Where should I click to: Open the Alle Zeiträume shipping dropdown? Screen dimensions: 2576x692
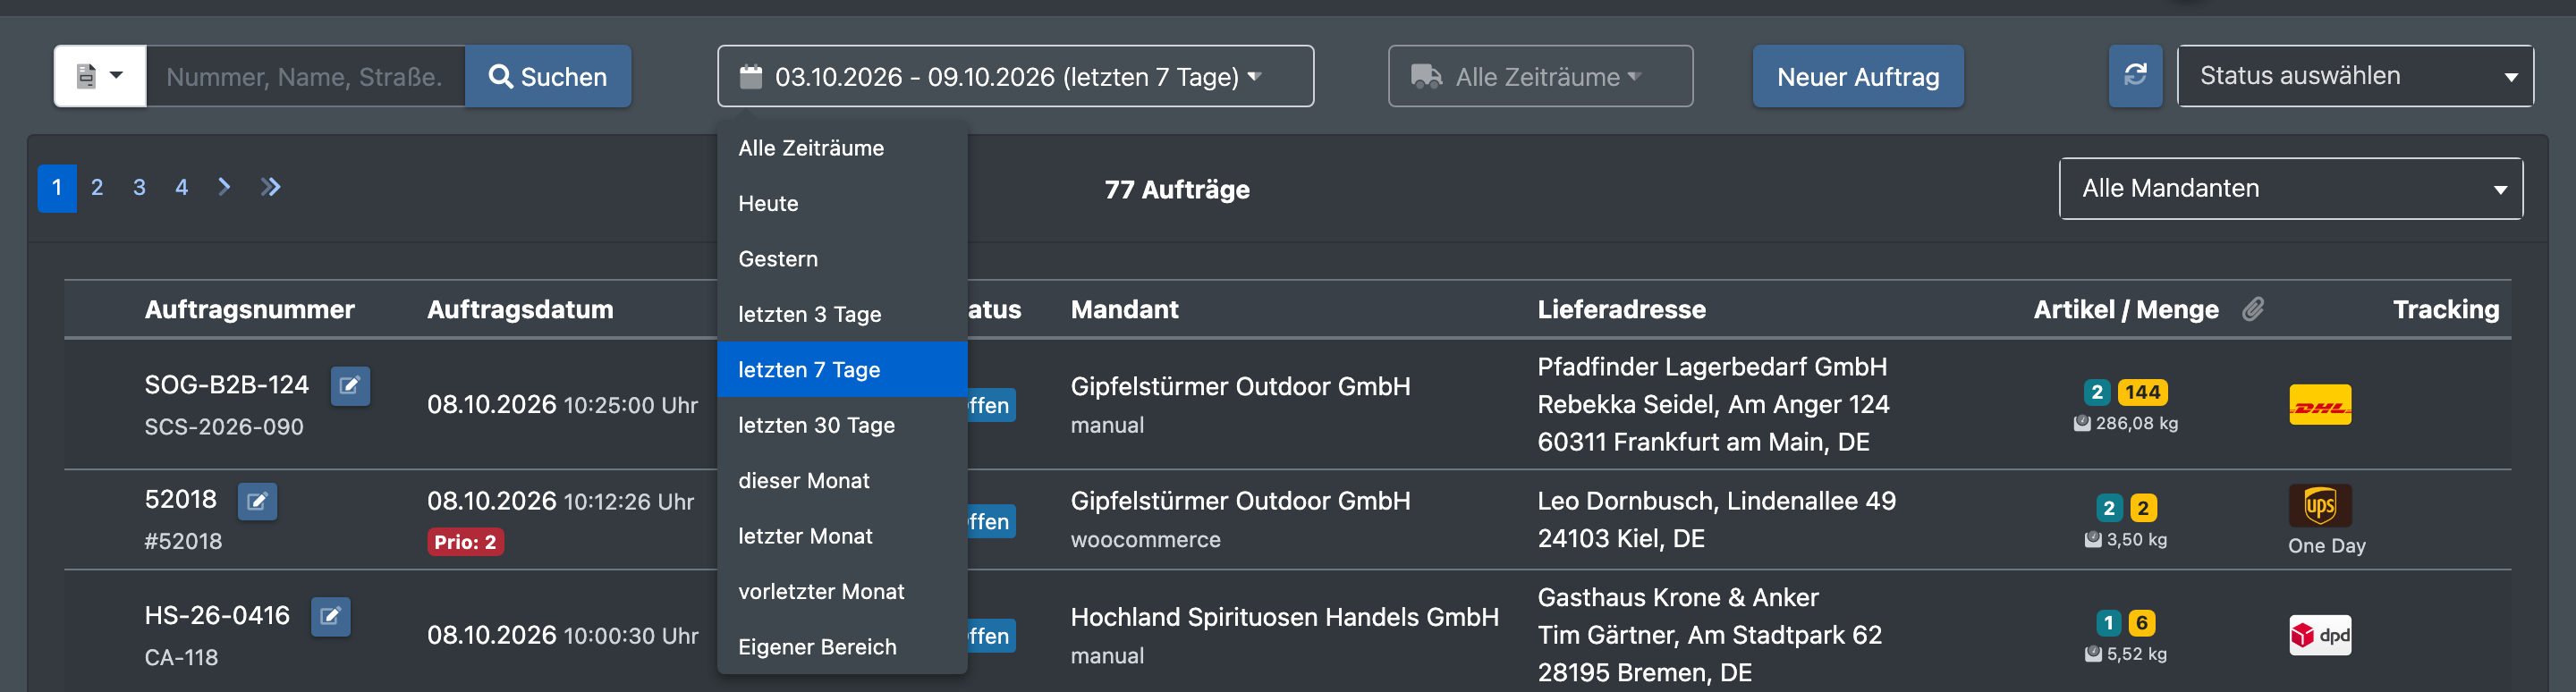point(1540,76)
